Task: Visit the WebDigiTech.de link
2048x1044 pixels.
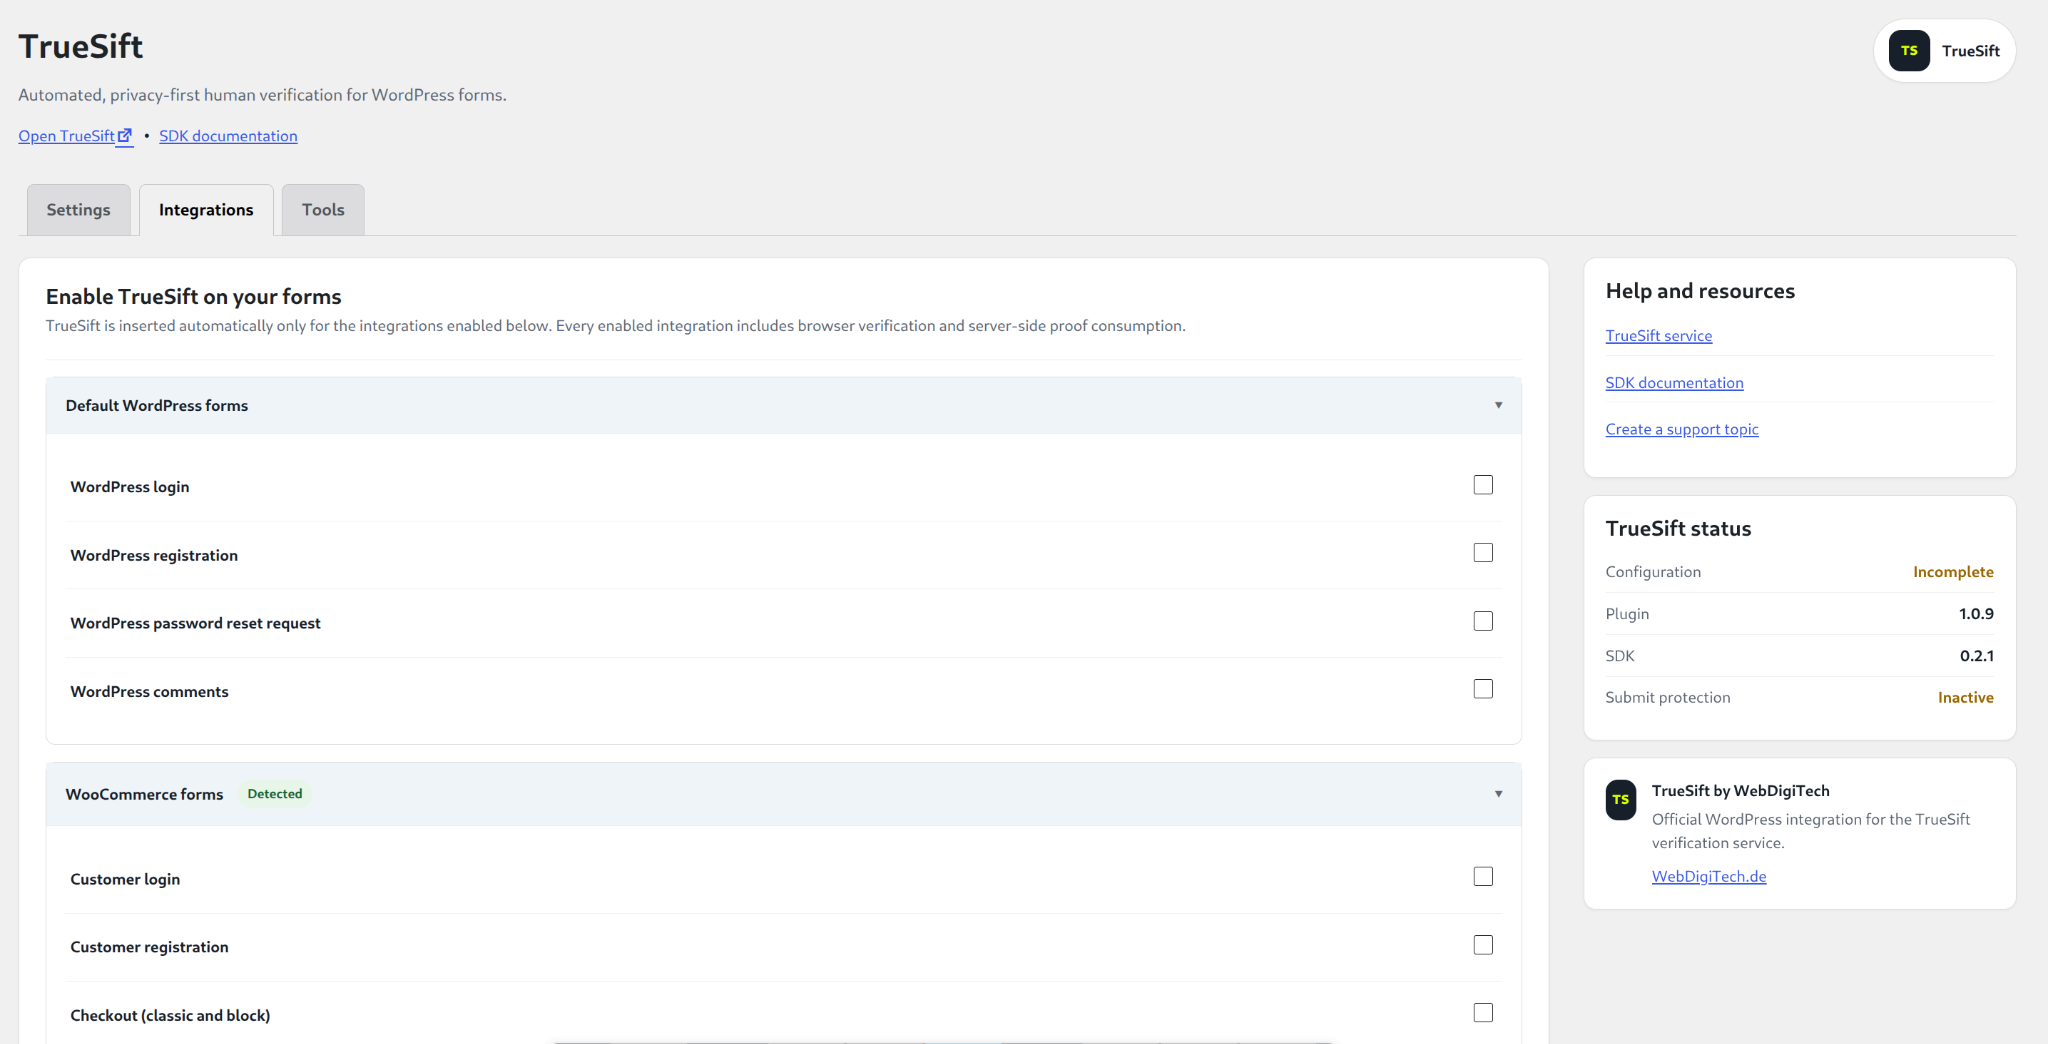Action: [1709, 876]
